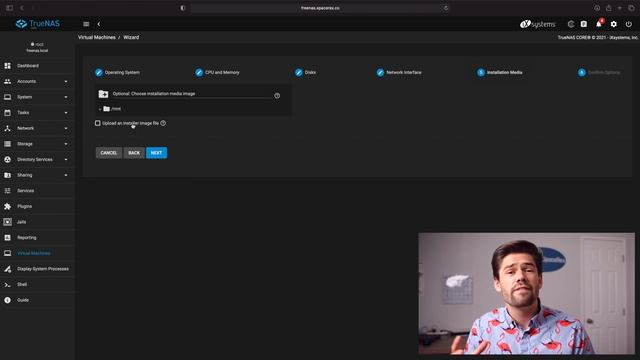This screenshot has height=360, width=640.
Task: Toggle the hamburger side menu
Action: coord(86,24)
